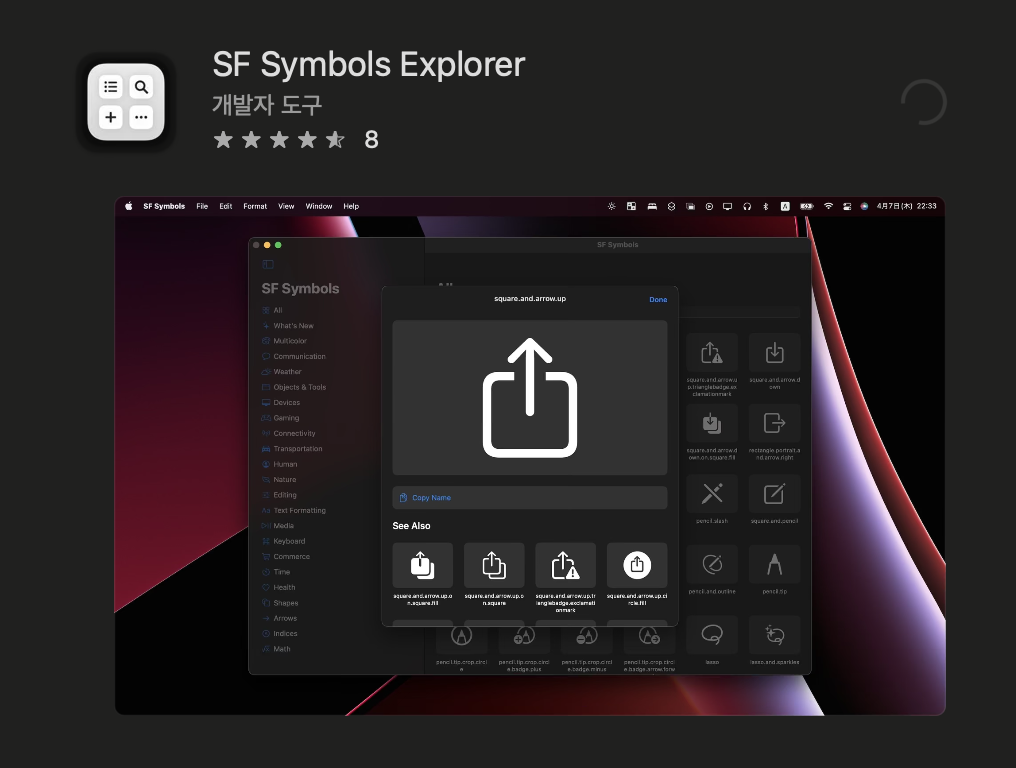This screenshot has height=768, width=1016.
Task: Select the Keyboard category
Action: (x=283, y=541)
